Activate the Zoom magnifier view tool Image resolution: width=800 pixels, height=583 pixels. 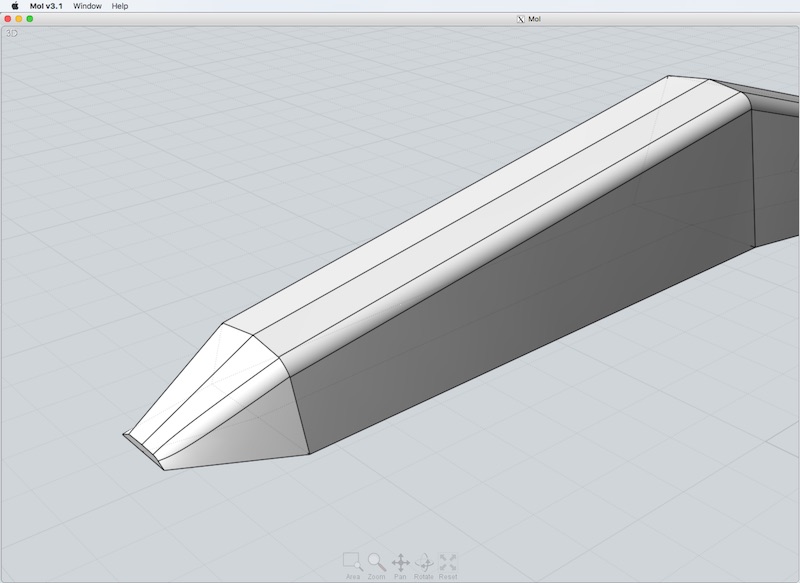click(x=377, y=566)
